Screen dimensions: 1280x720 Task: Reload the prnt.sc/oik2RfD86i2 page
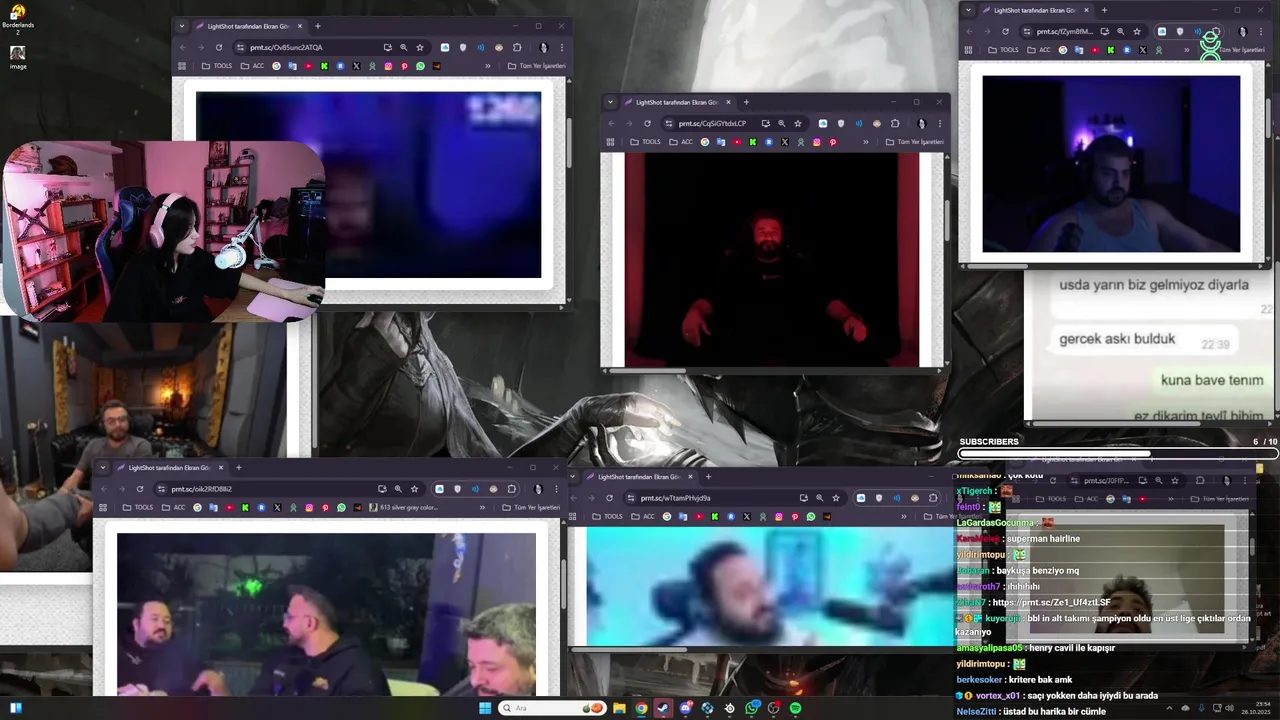click(x=139, y=489)
